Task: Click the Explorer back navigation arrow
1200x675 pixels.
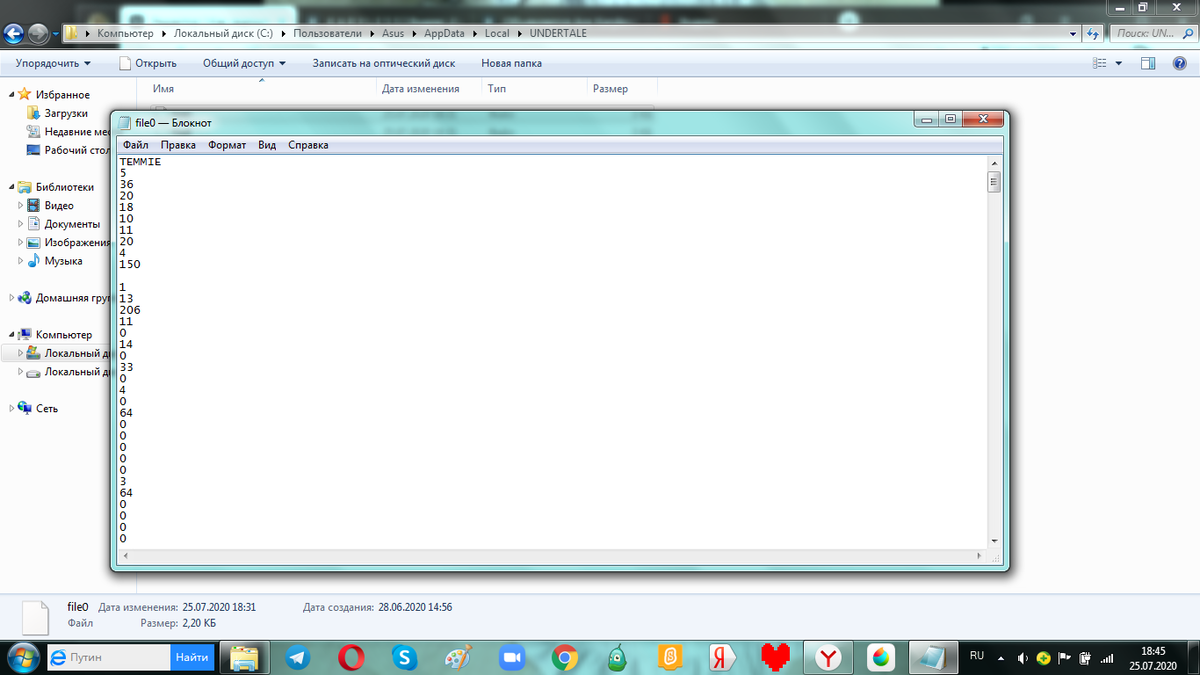Action: [14, 33]
